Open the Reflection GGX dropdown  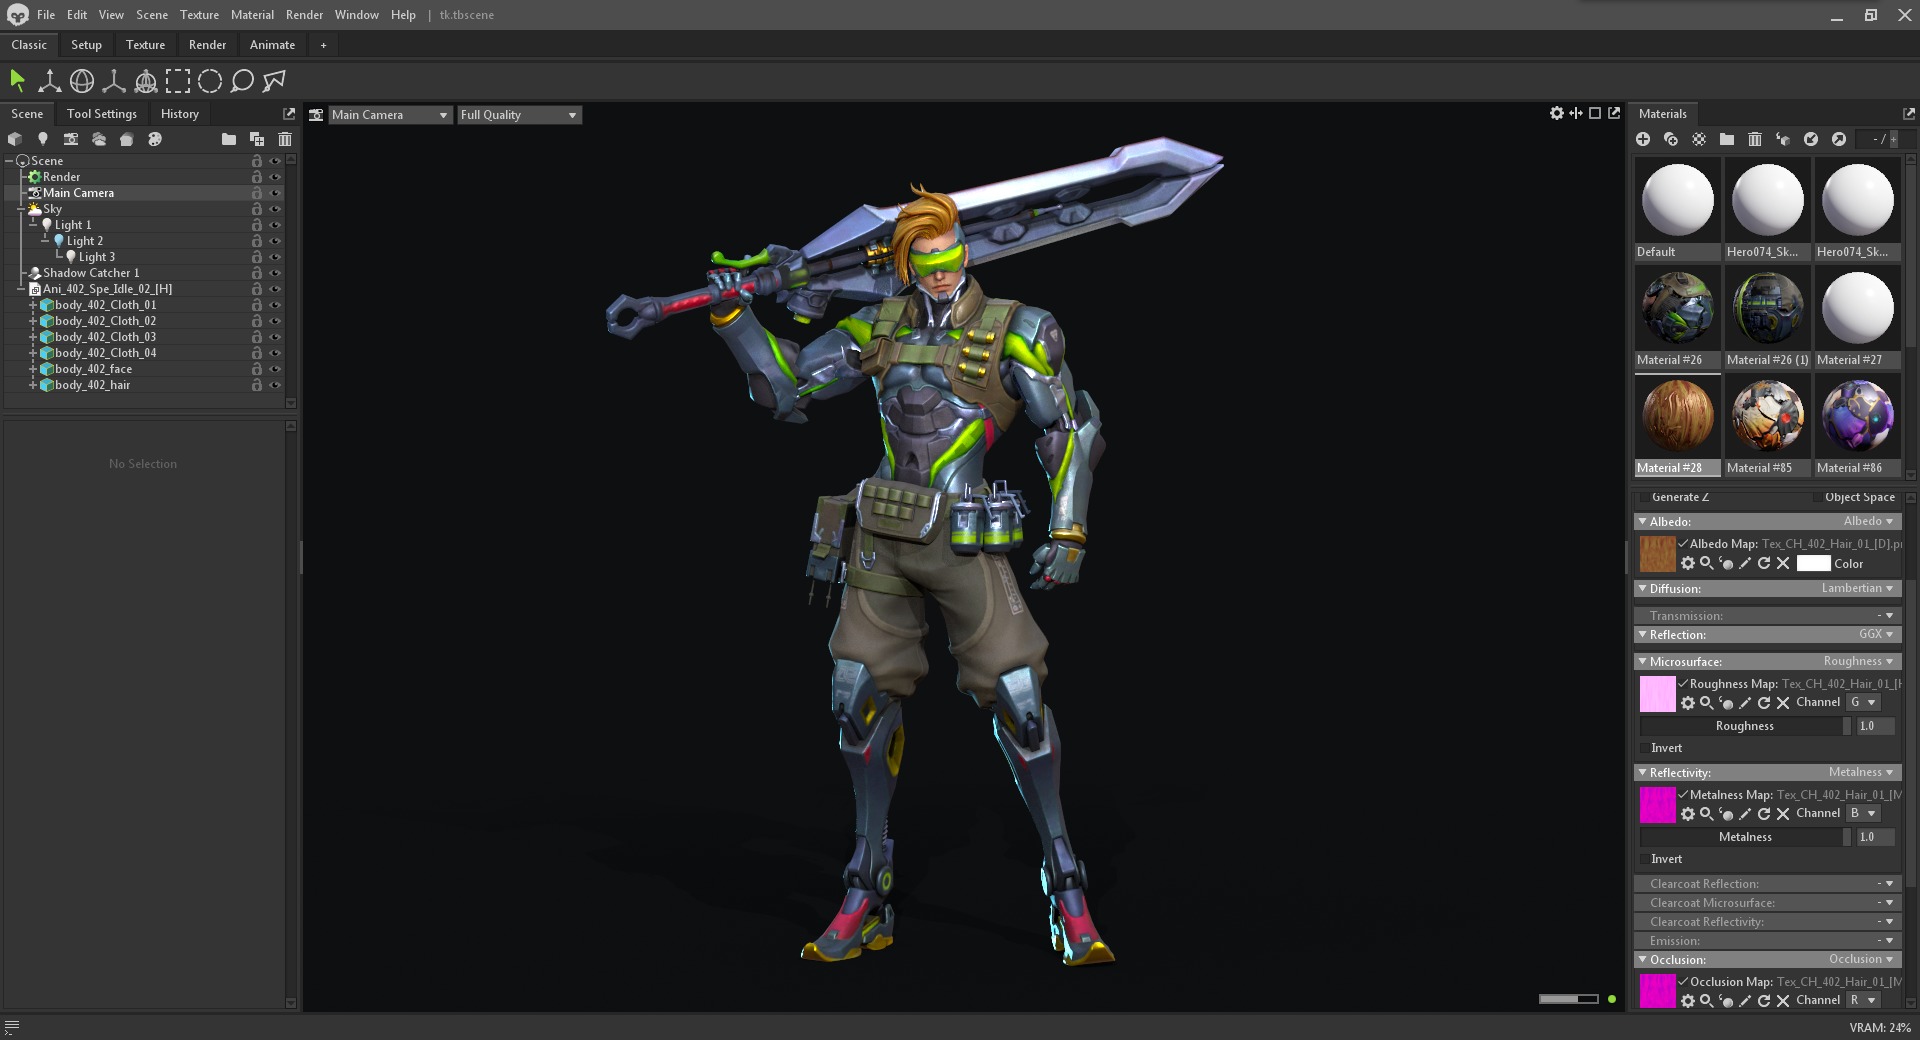coord(1877,634)
